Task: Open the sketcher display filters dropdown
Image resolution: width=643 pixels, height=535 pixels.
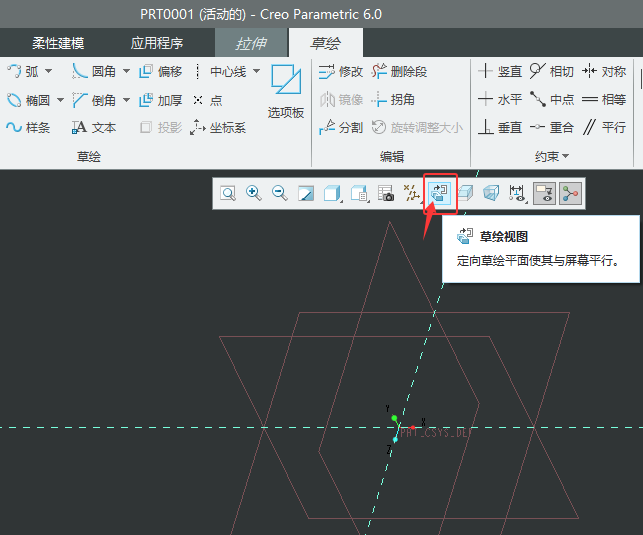Action: [518, 194]
